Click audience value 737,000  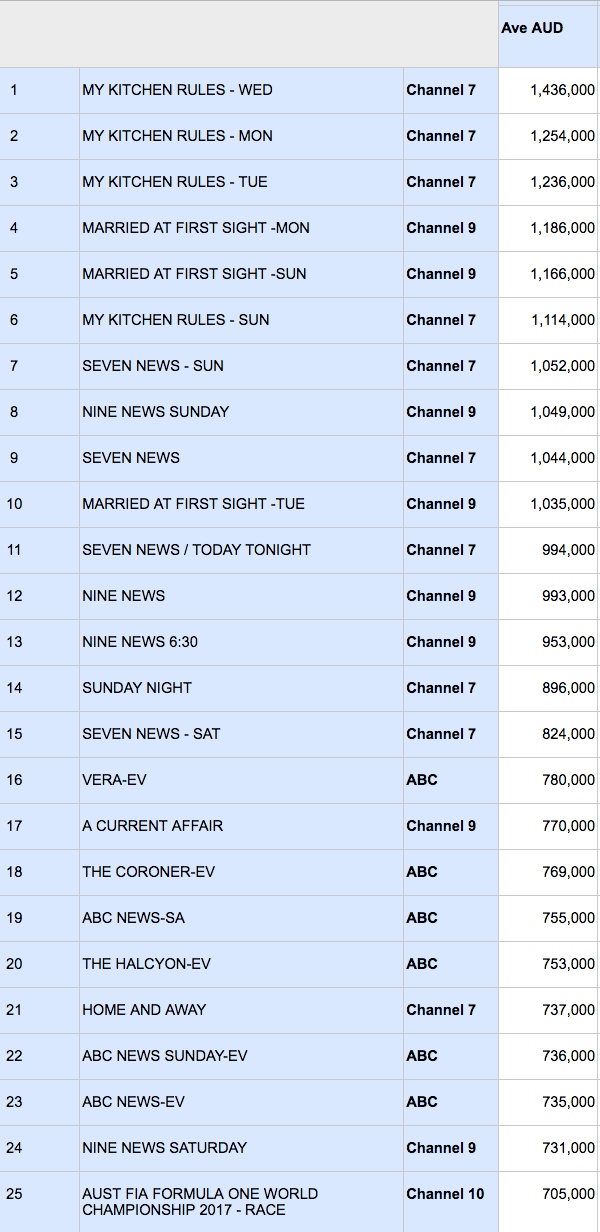[x=548, y=1010]
